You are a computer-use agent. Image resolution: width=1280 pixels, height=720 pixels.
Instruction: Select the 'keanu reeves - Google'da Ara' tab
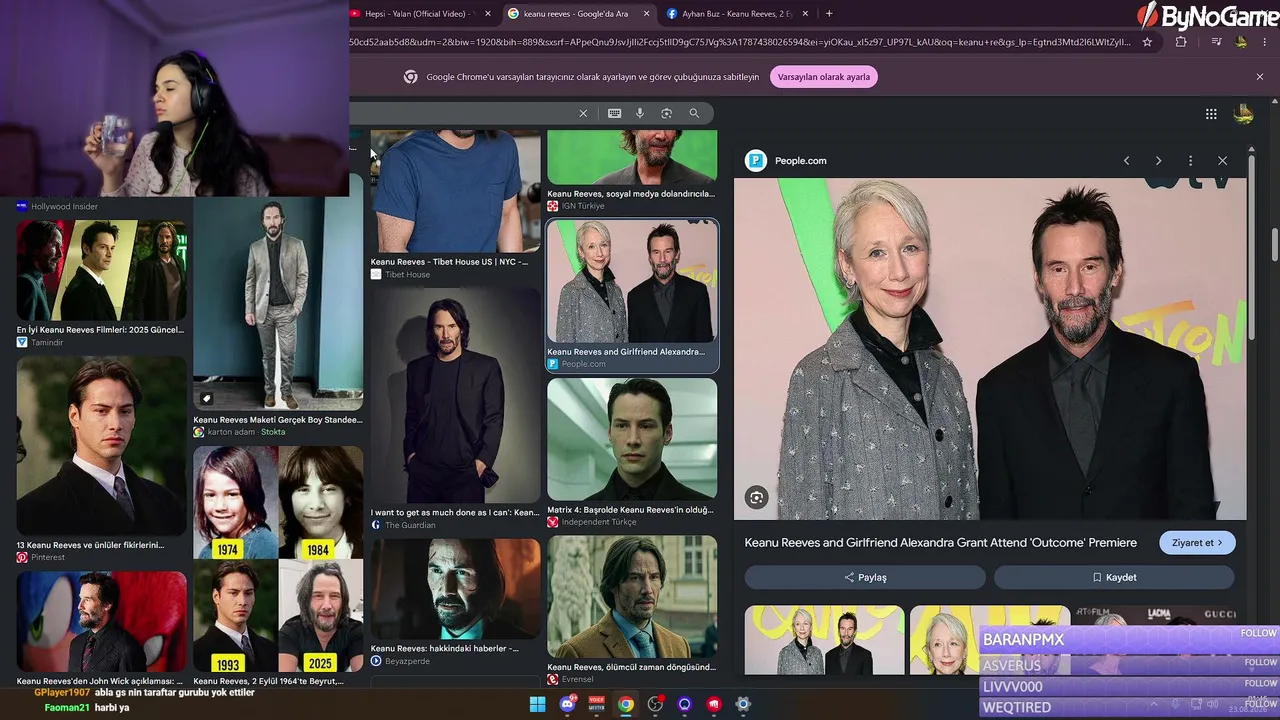pyautogui.click(x=579, y=14)
